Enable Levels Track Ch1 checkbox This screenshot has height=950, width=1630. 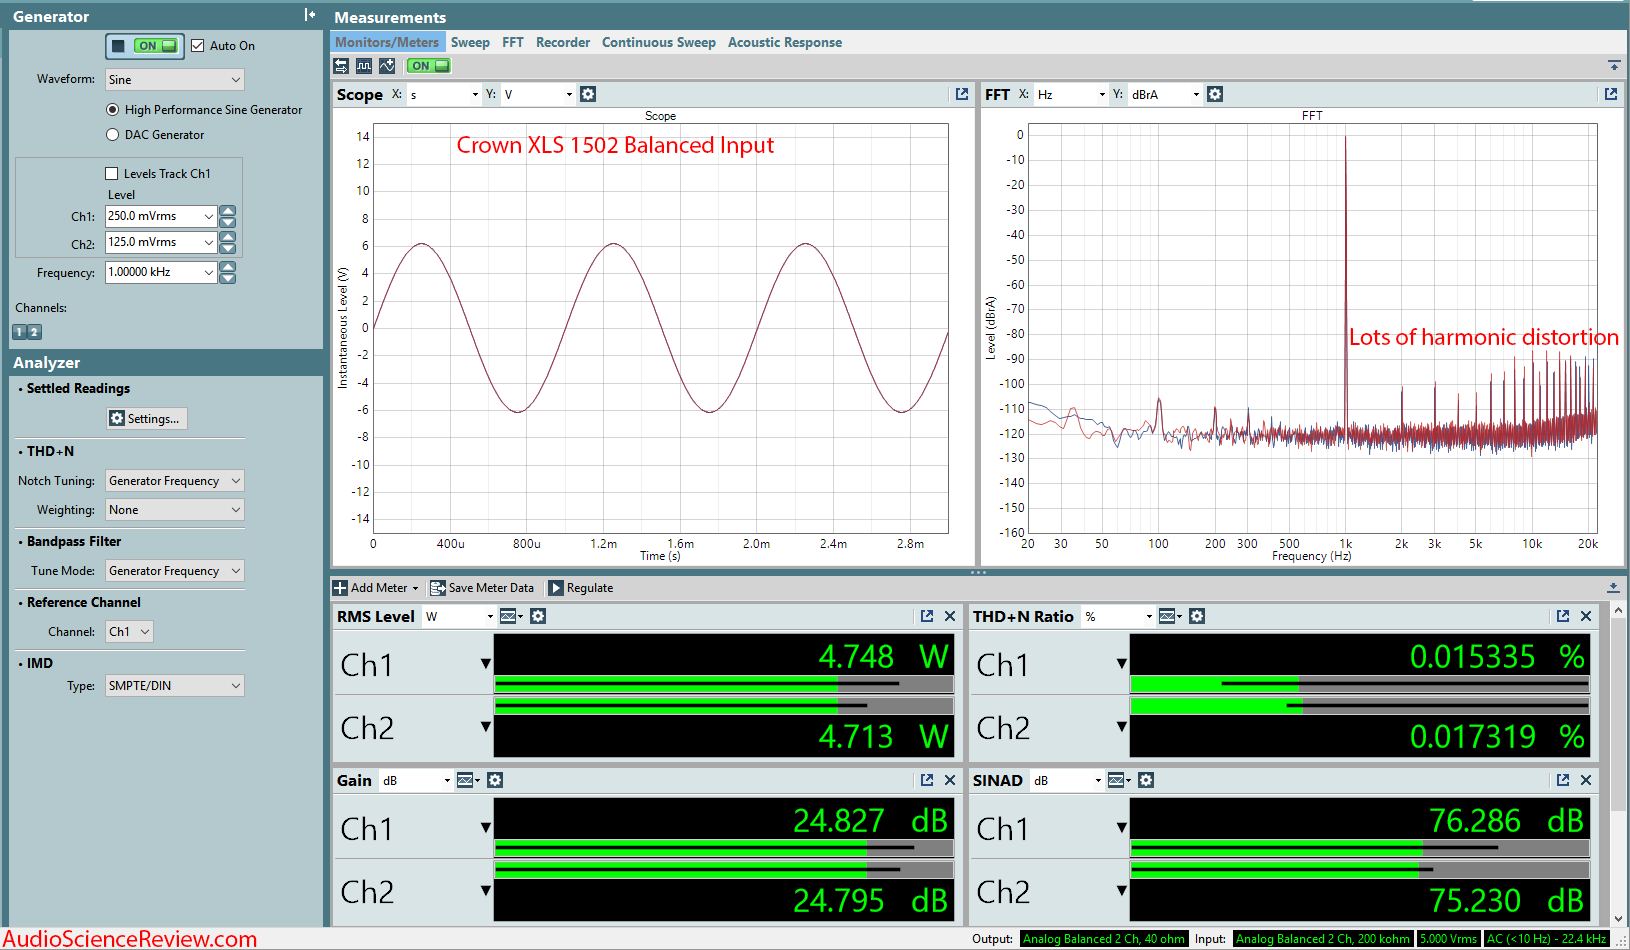tap(112, 174)
